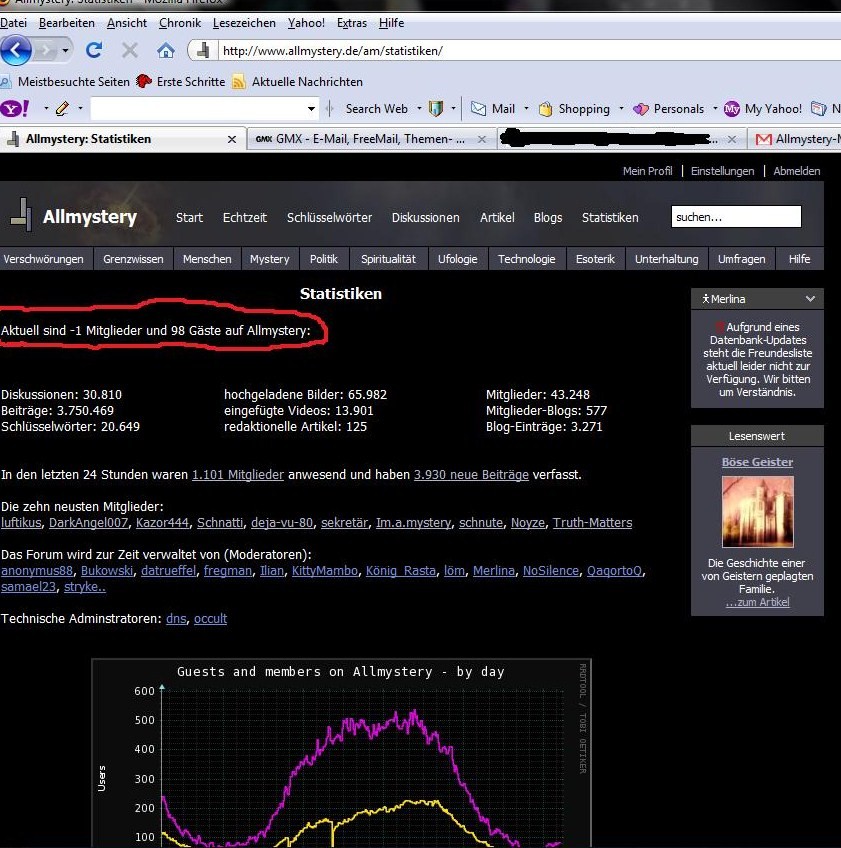
Task: Expand the Mail dropdown arrow
Action: pos(526,108)
